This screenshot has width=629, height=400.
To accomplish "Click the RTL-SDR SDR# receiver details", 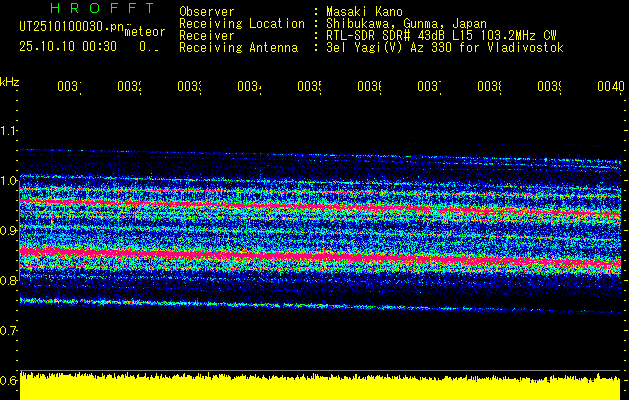I will [x=441, y=36].
